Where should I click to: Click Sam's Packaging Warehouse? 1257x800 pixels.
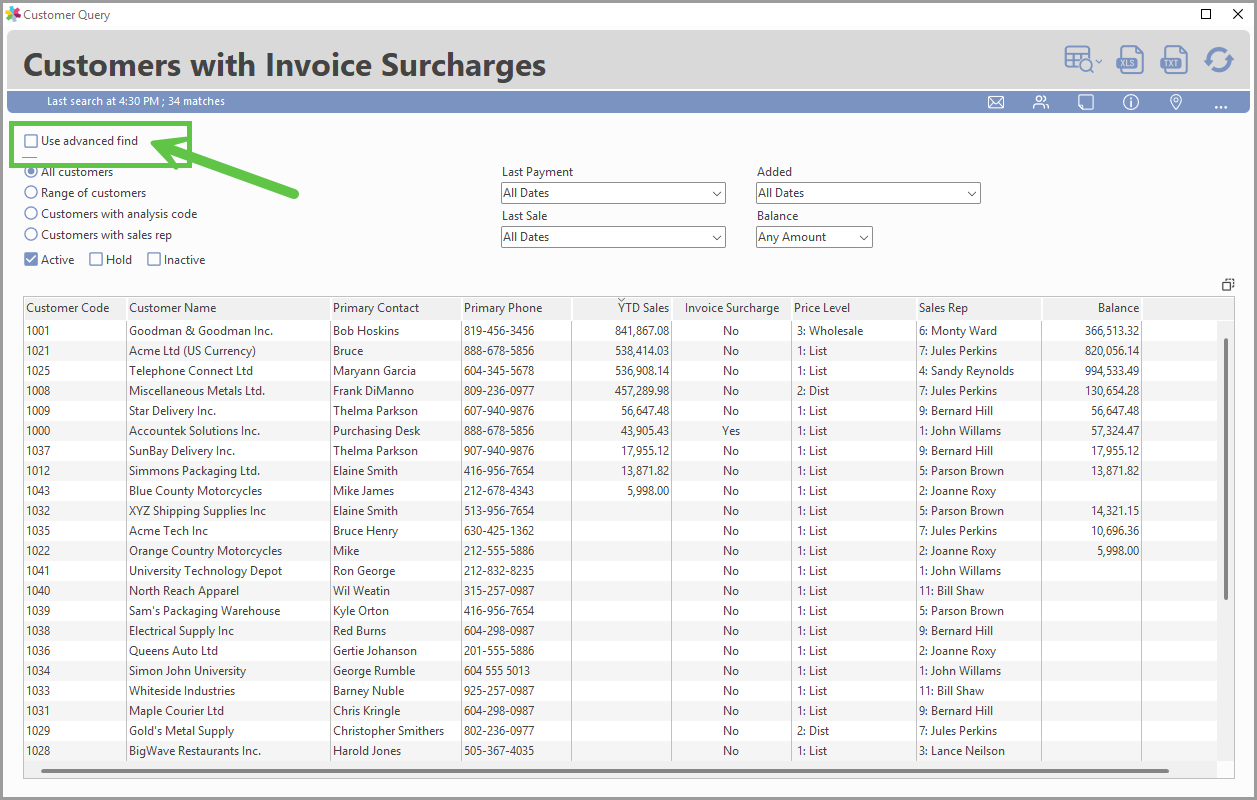[x=204, y=611]
